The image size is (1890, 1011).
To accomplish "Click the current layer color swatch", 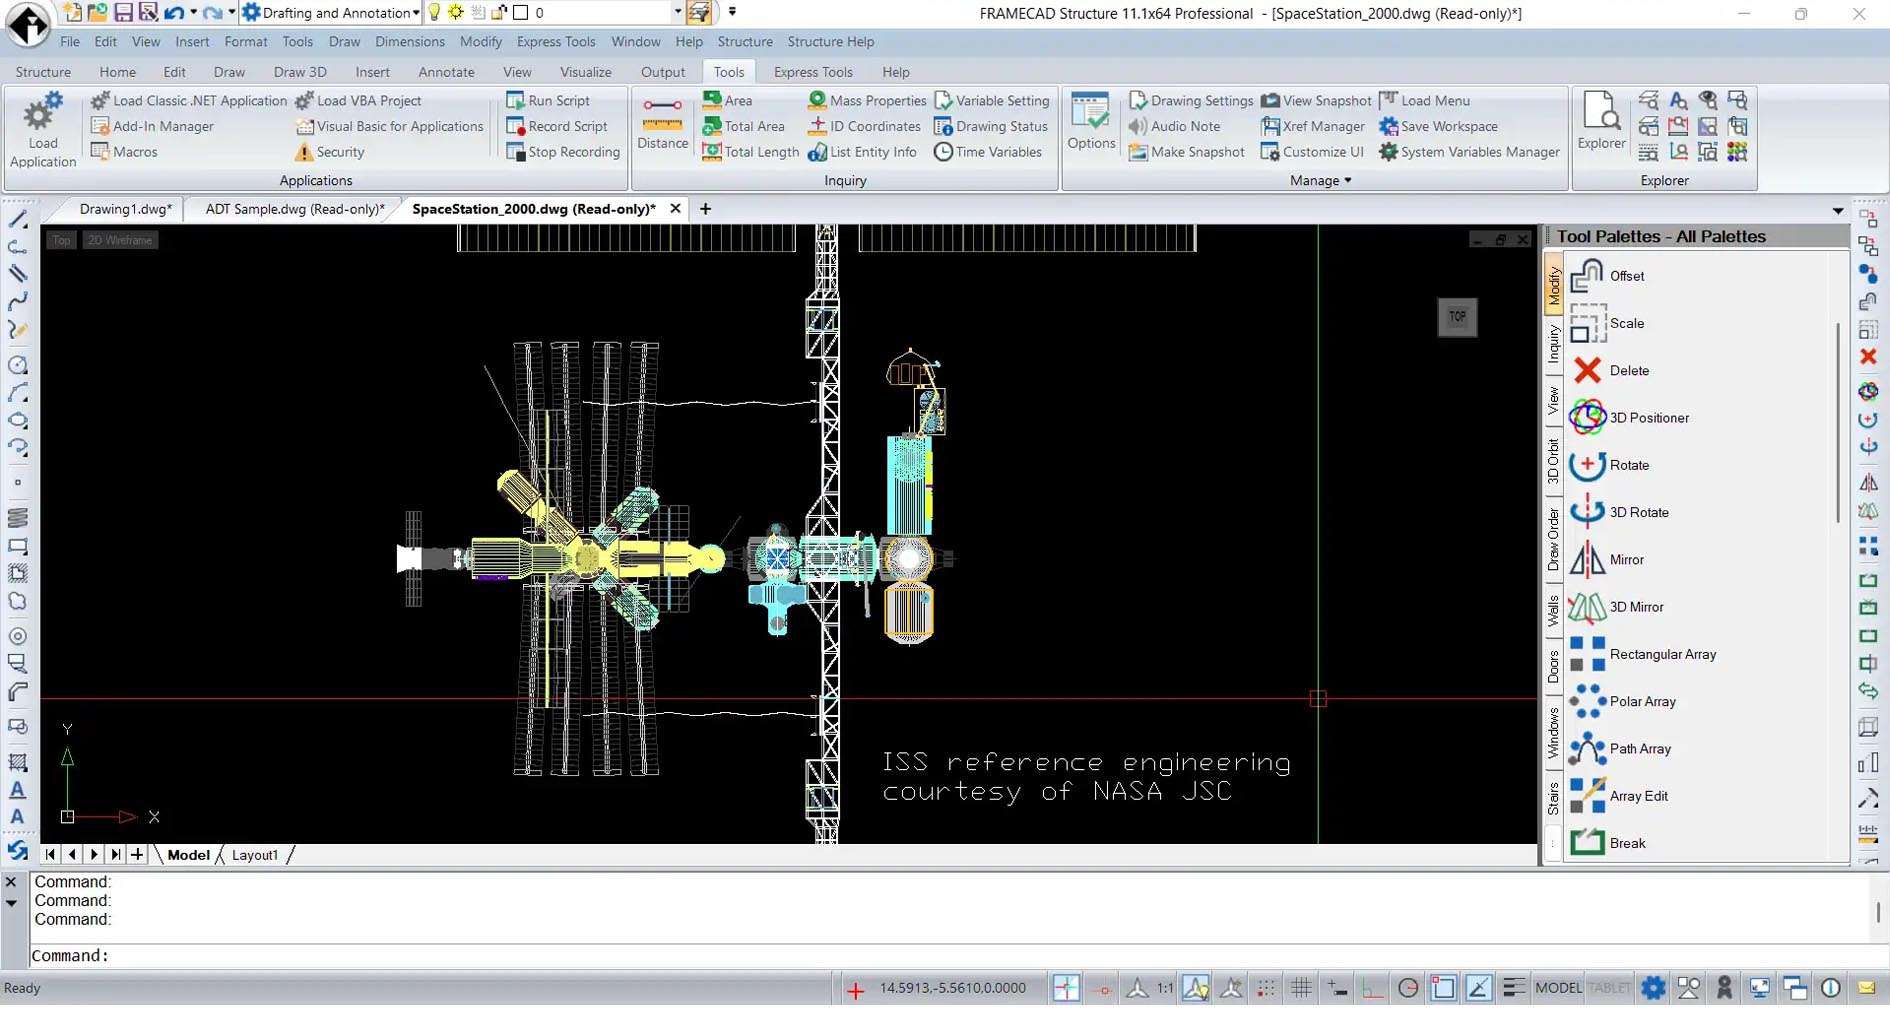I will coord(520,13).
